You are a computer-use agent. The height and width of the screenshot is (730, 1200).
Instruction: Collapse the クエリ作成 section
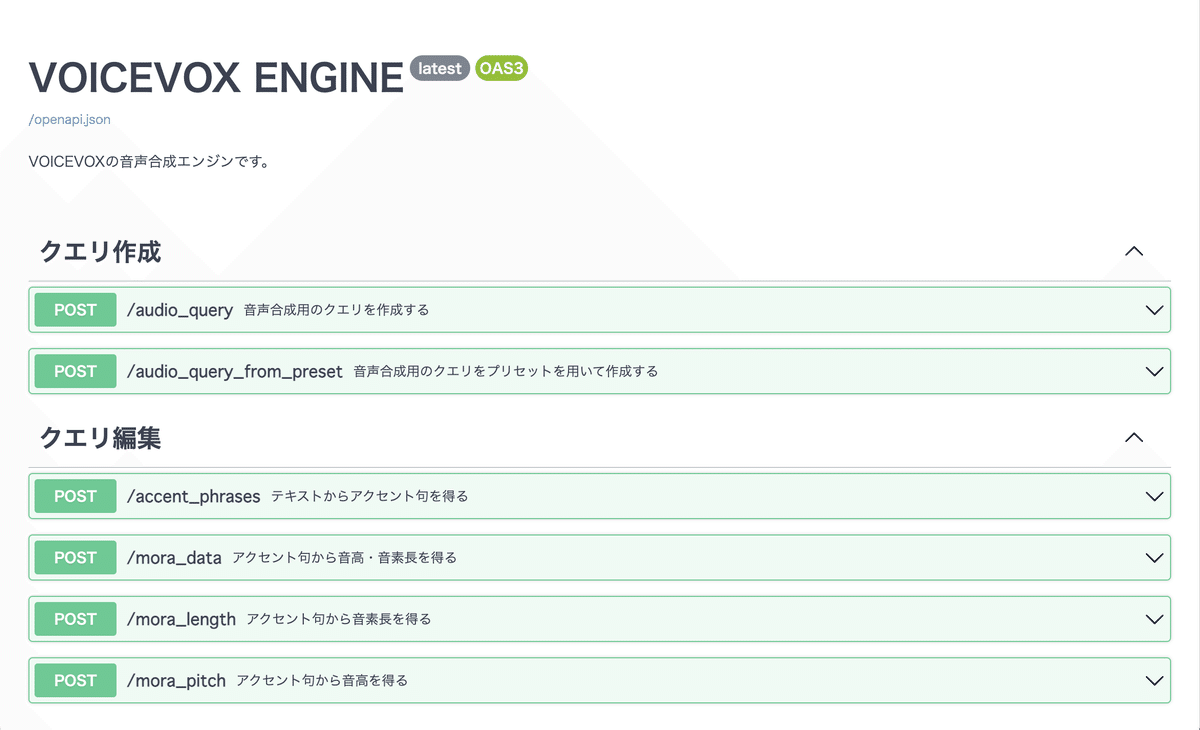click(x=1134, y=252)
